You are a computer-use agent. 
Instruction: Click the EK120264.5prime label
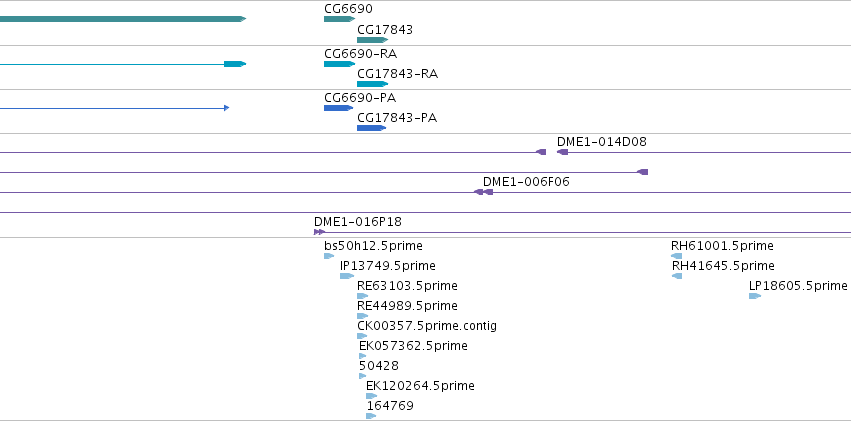(x=420, y=386)
